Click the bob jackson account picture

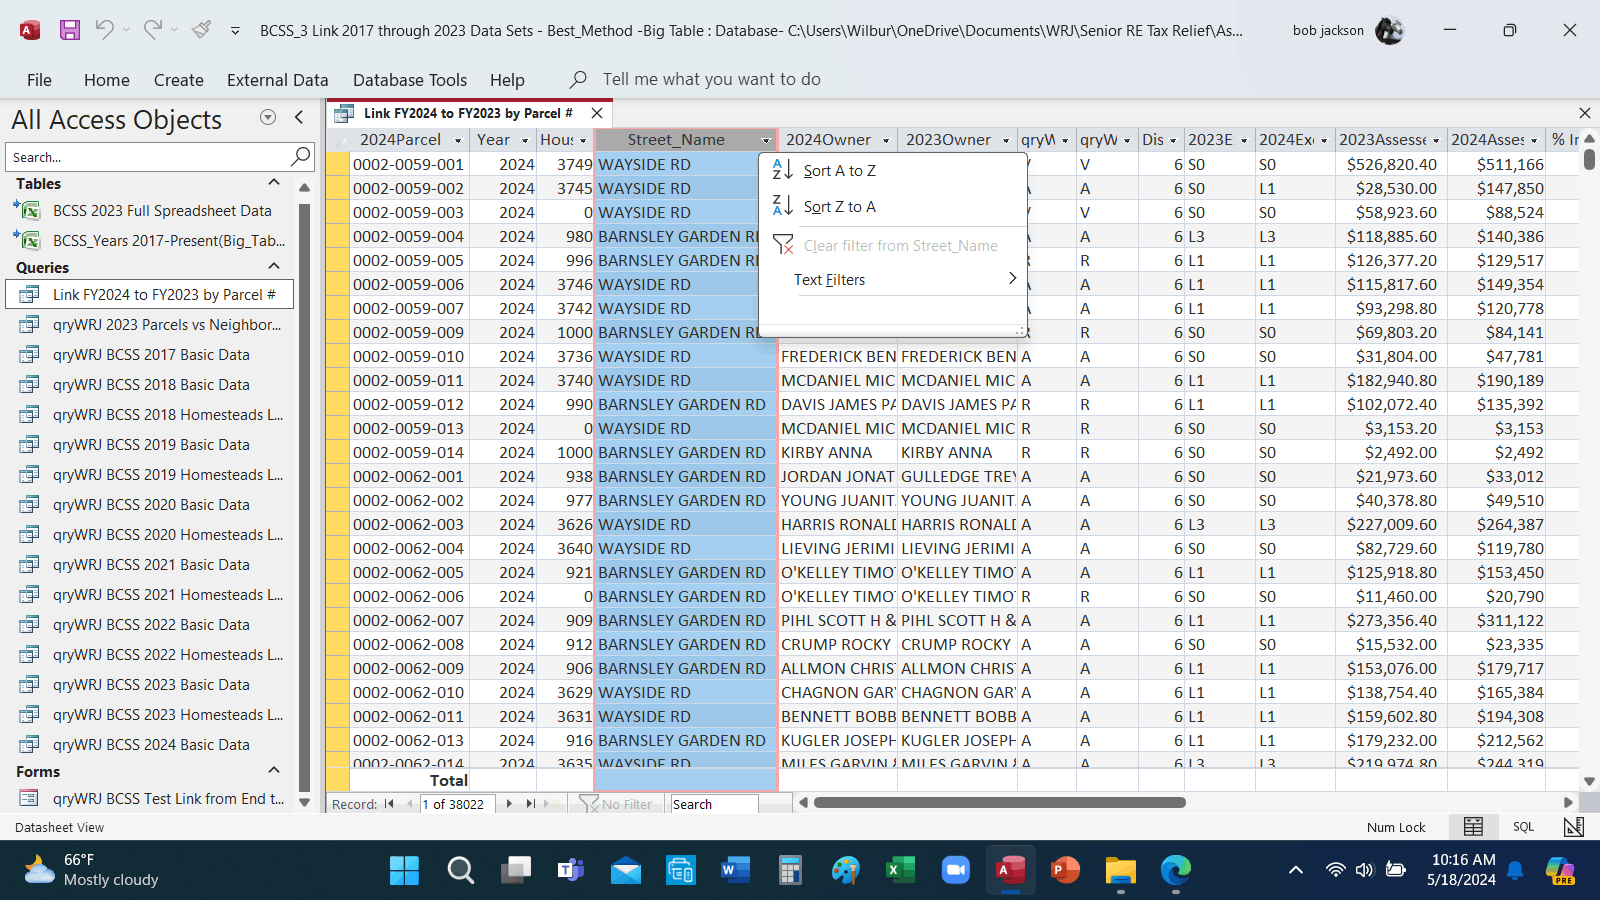[x=1389, y=30]
